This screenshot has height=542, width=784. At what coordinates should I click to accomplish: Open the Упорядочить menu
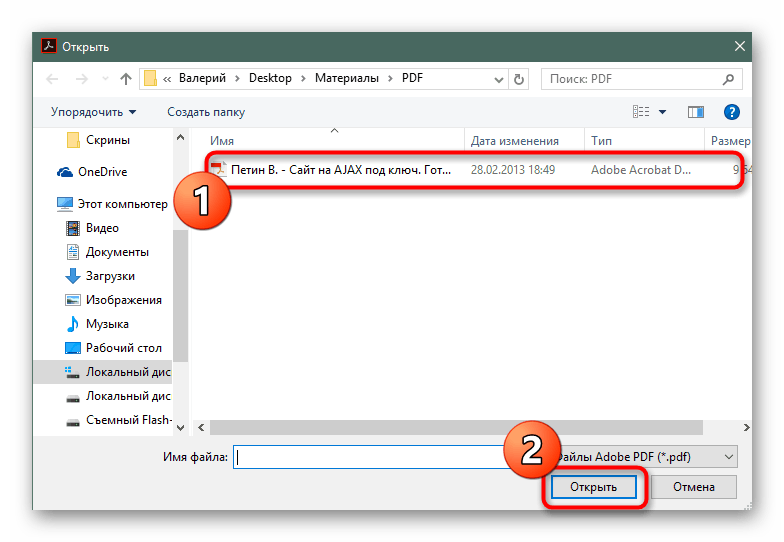coord(93,112)
